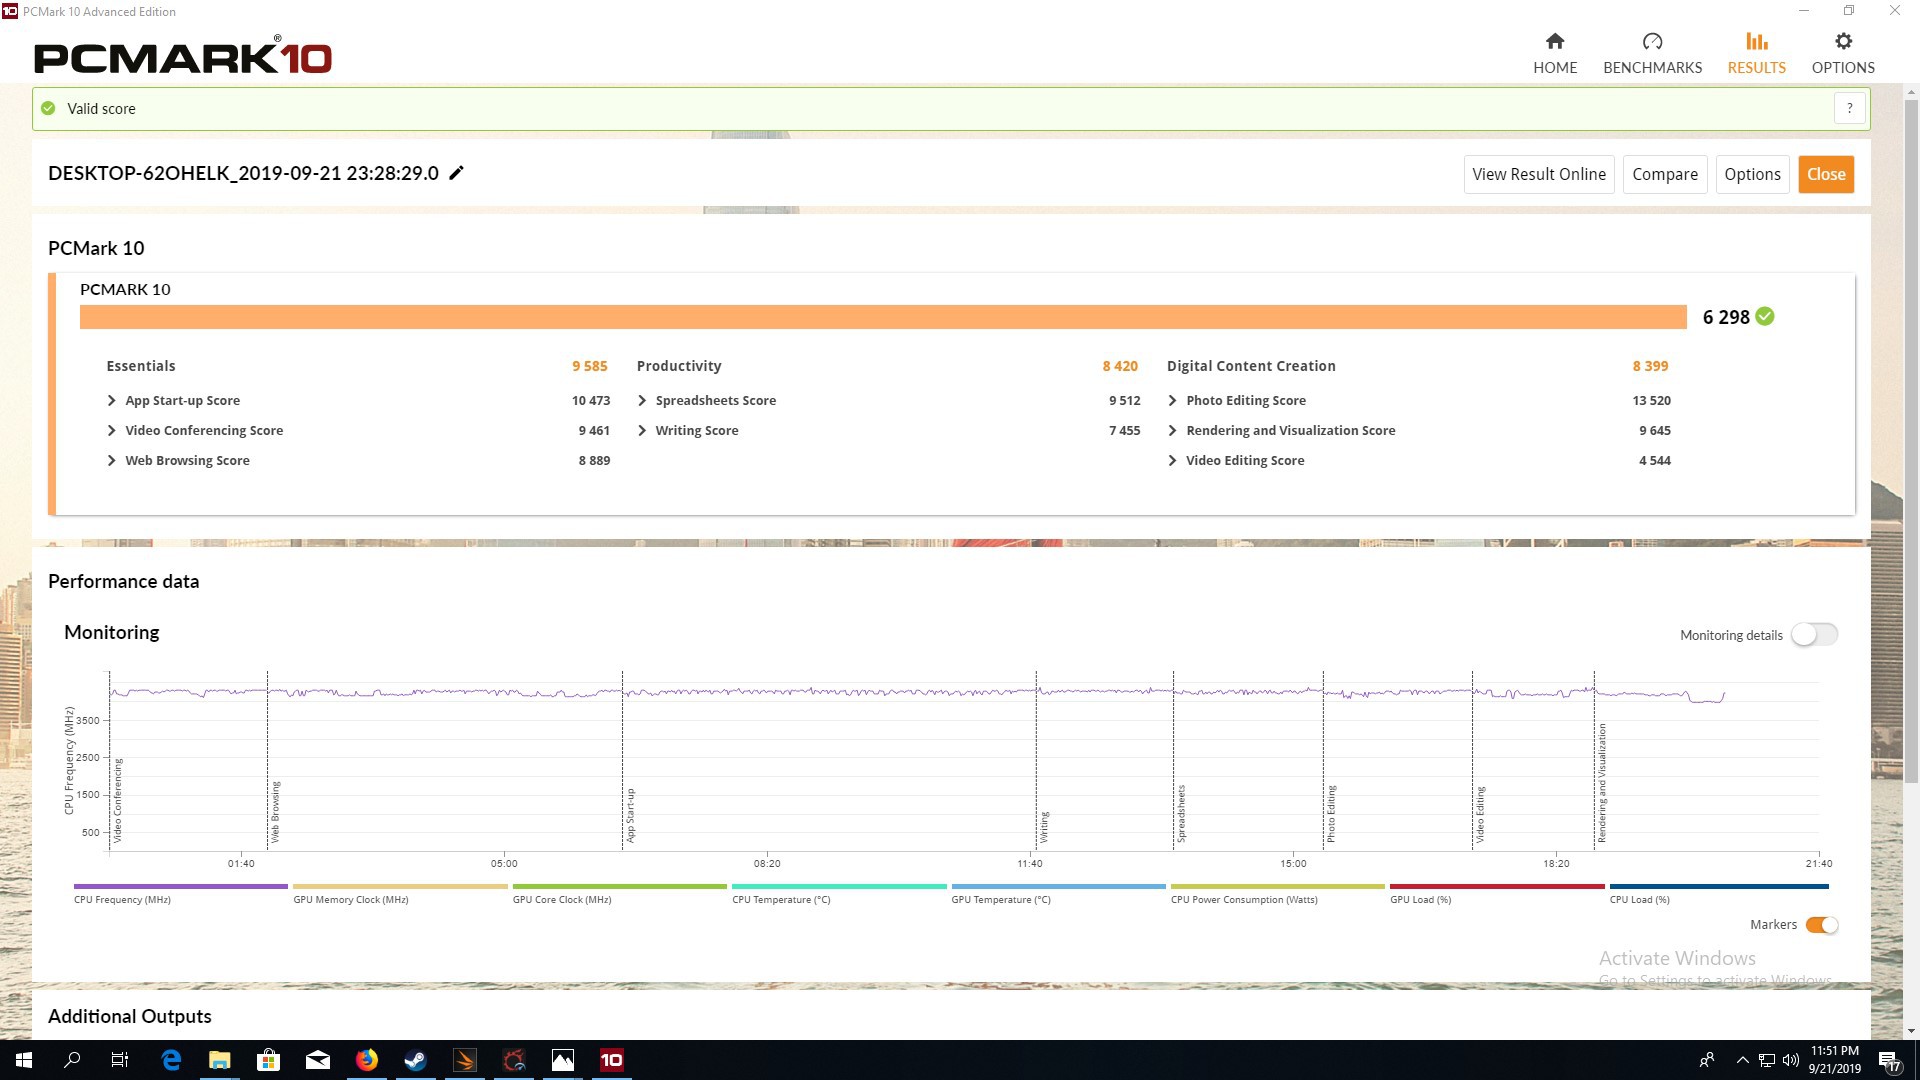The height and width of the screenshot is (1080, 1920).
Task: Click the question mark help icon
Action: coord(1849,108)
